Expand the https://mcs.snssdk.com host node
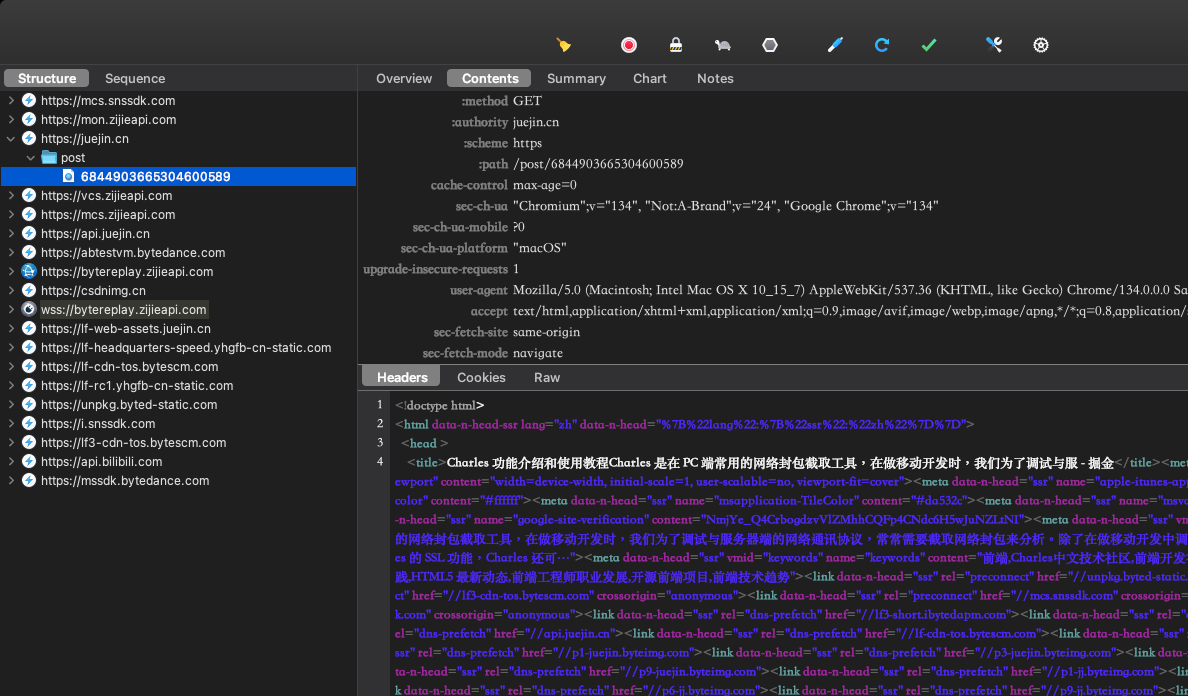The height and width of the screenshot is (696, 1188). pyautogui.click(x=11, y=100)
